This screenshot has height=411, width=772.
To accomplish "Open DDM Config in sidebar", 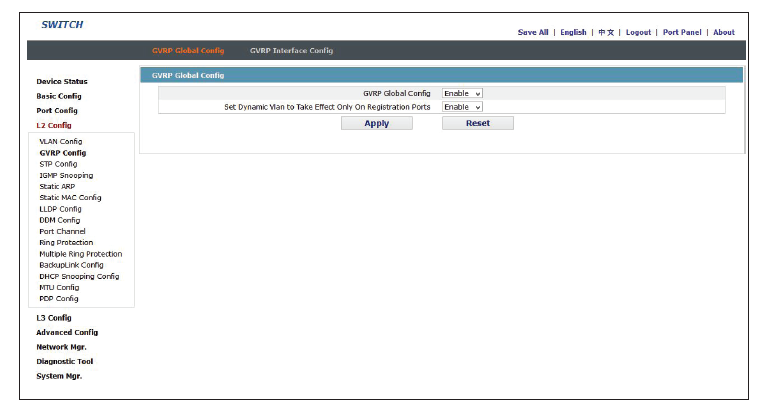I will pos(60,221).
